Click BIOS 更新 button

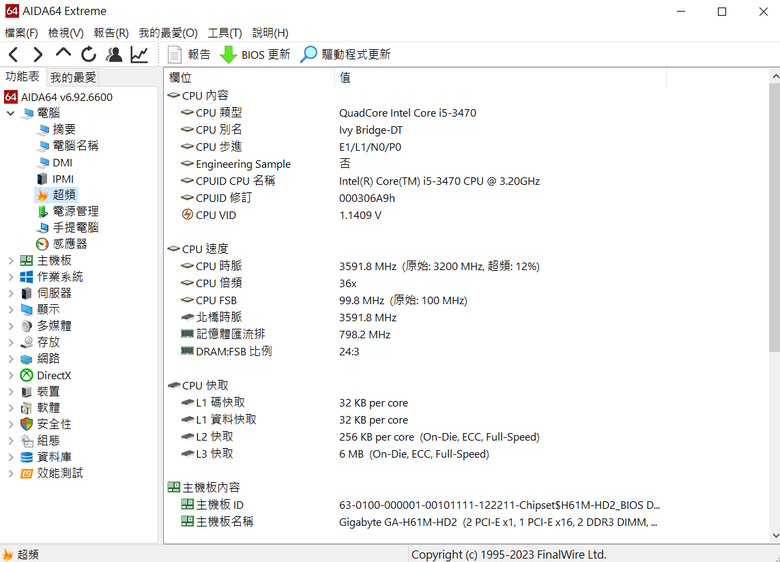tap(255, 54)
